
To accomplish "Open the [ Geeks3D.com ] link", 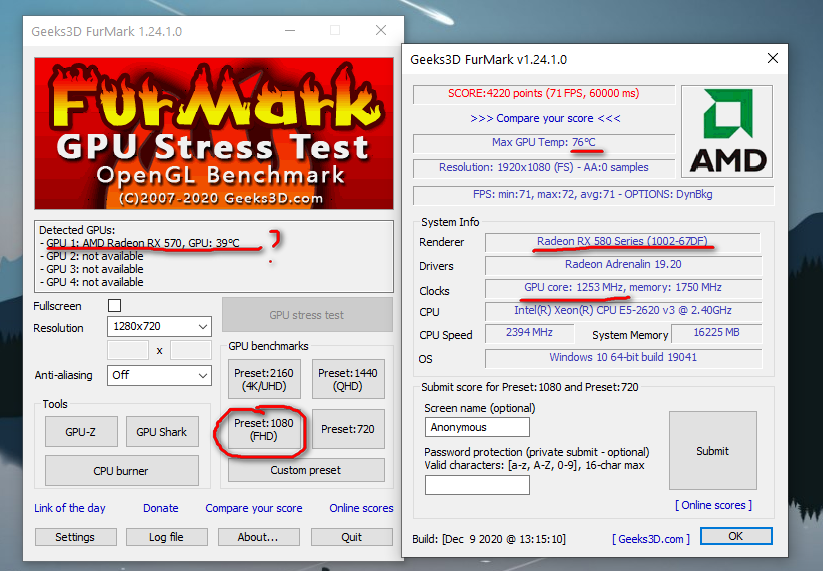I will pyautogui.click(x=651, y=539).
